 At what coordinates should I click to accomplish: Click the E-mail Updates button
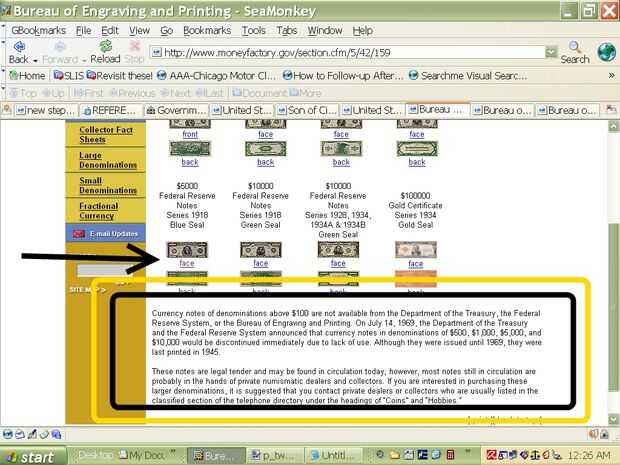106,233
